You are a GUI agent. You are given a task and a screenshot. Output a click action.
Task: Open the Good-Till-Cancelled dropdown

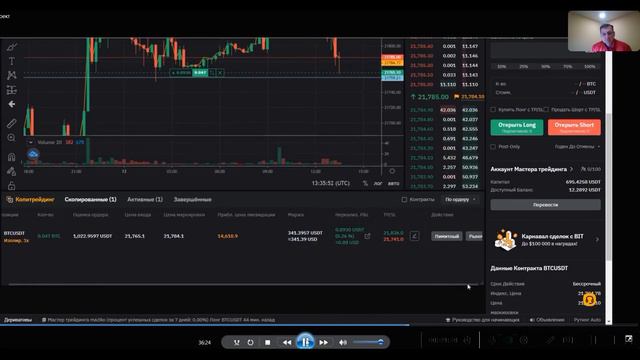(x=577, y=147)
